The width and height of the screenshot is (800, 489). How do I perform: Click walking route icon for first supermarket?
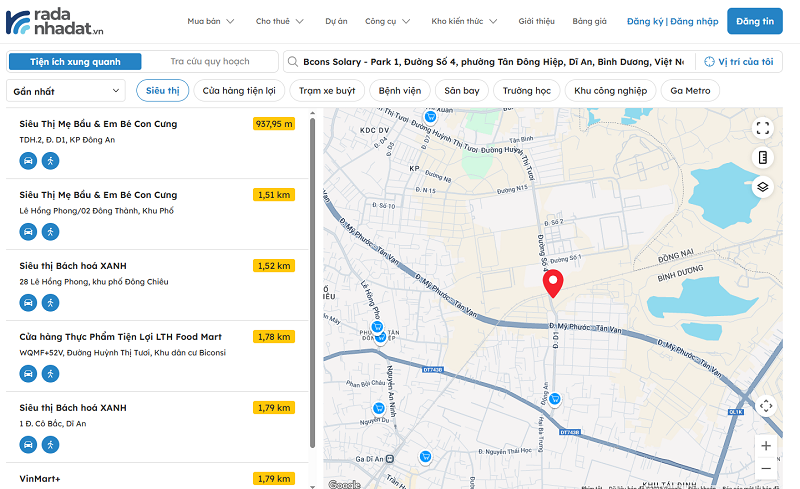point(50,161)
